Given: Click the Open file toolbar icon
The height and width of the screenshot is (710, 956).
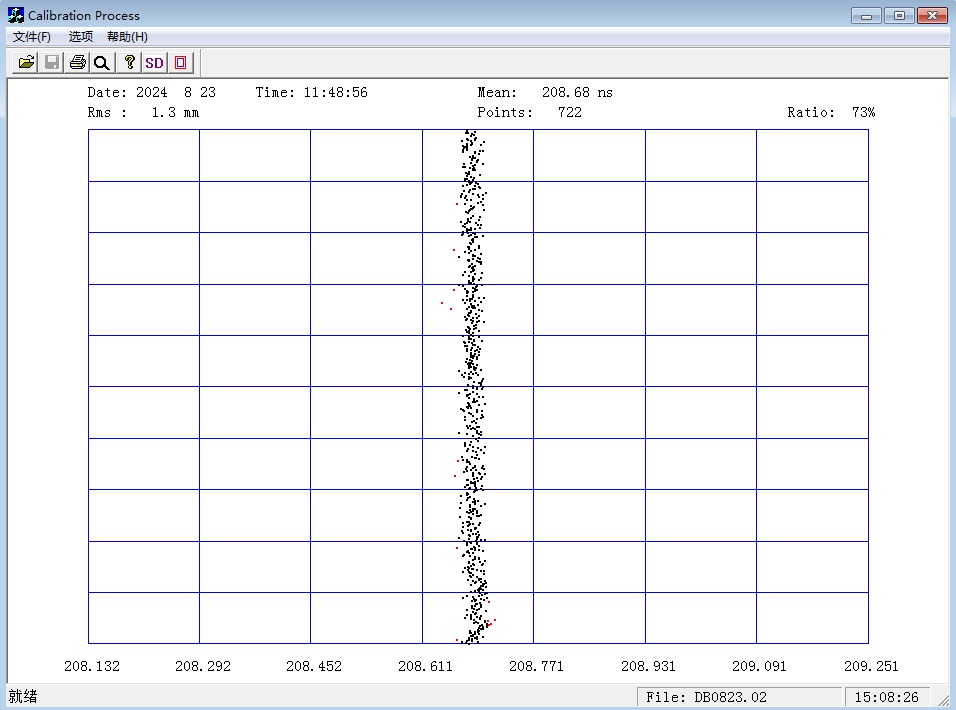Looking at the screenshot, I should (x=26, y=62).
